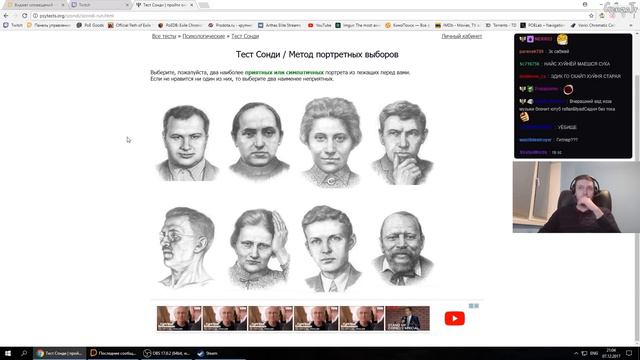Open Windows taskbar search
Screen dimensions: 640x360
24,353
